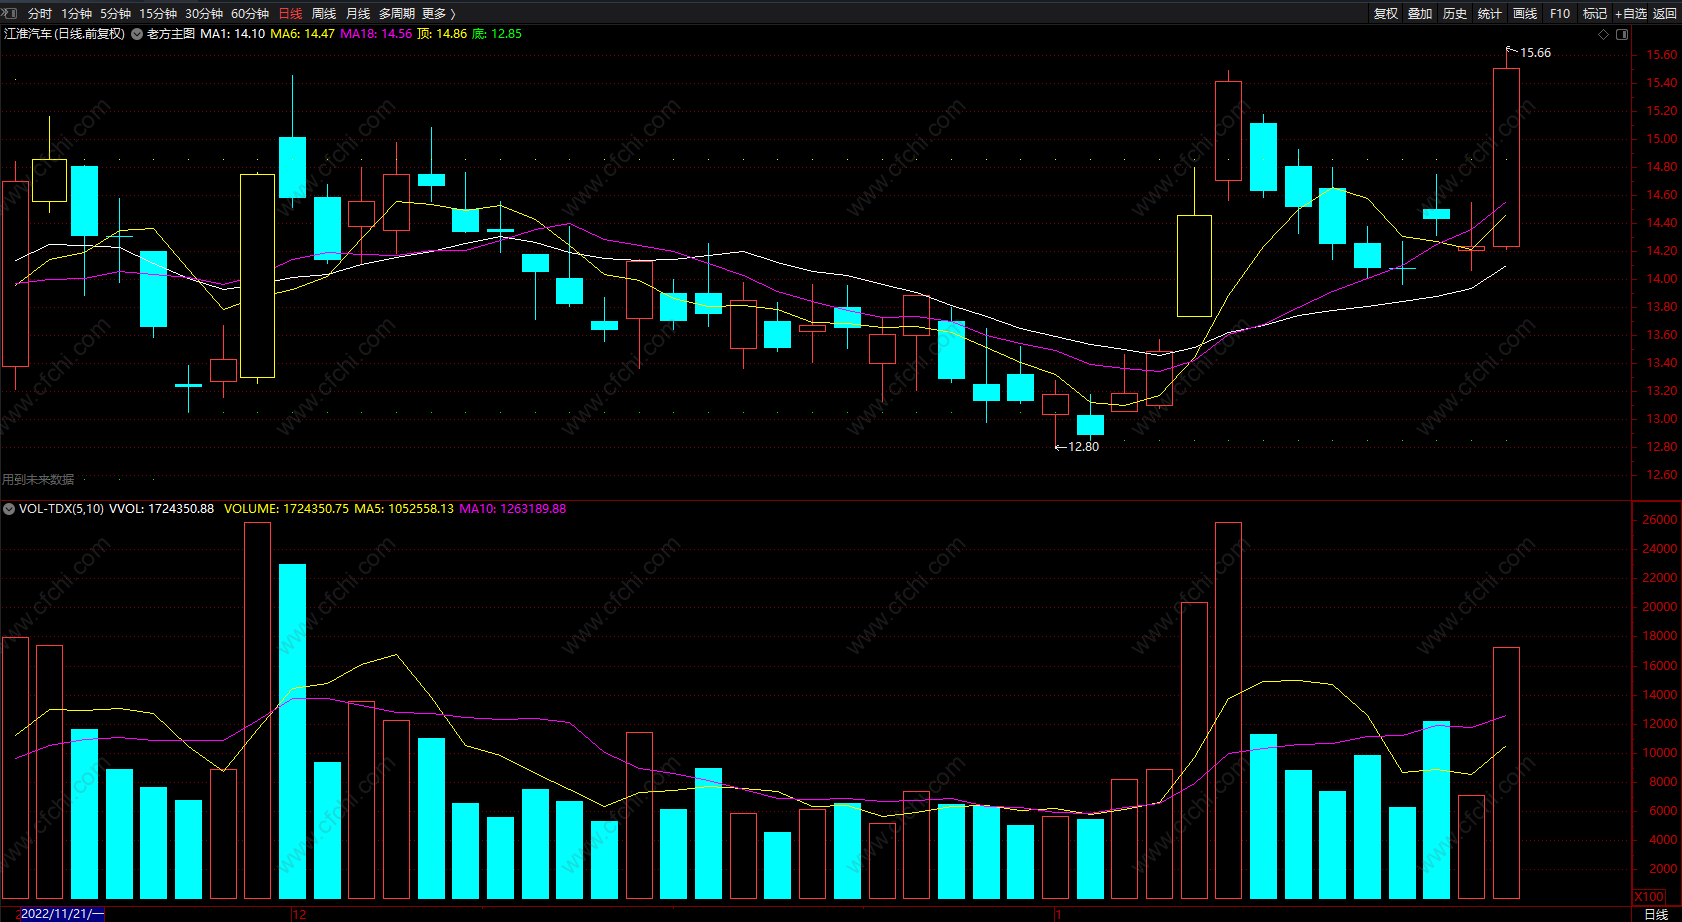The height and width of the screenshot is (922, 1682).
Task: Open the 60分钟 period chart
Action: click(250, 13)
